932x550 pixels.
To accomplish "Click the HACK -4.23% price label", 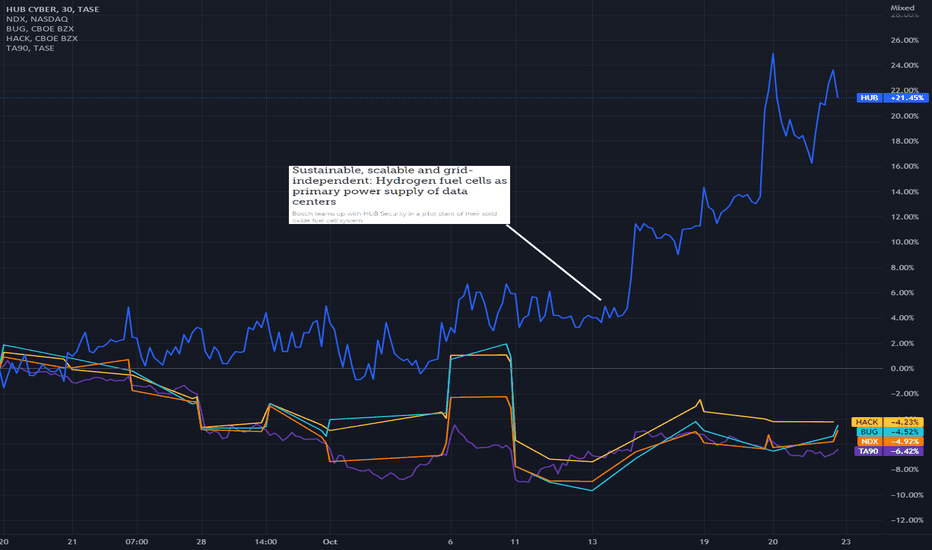I will tap(887, 422).
